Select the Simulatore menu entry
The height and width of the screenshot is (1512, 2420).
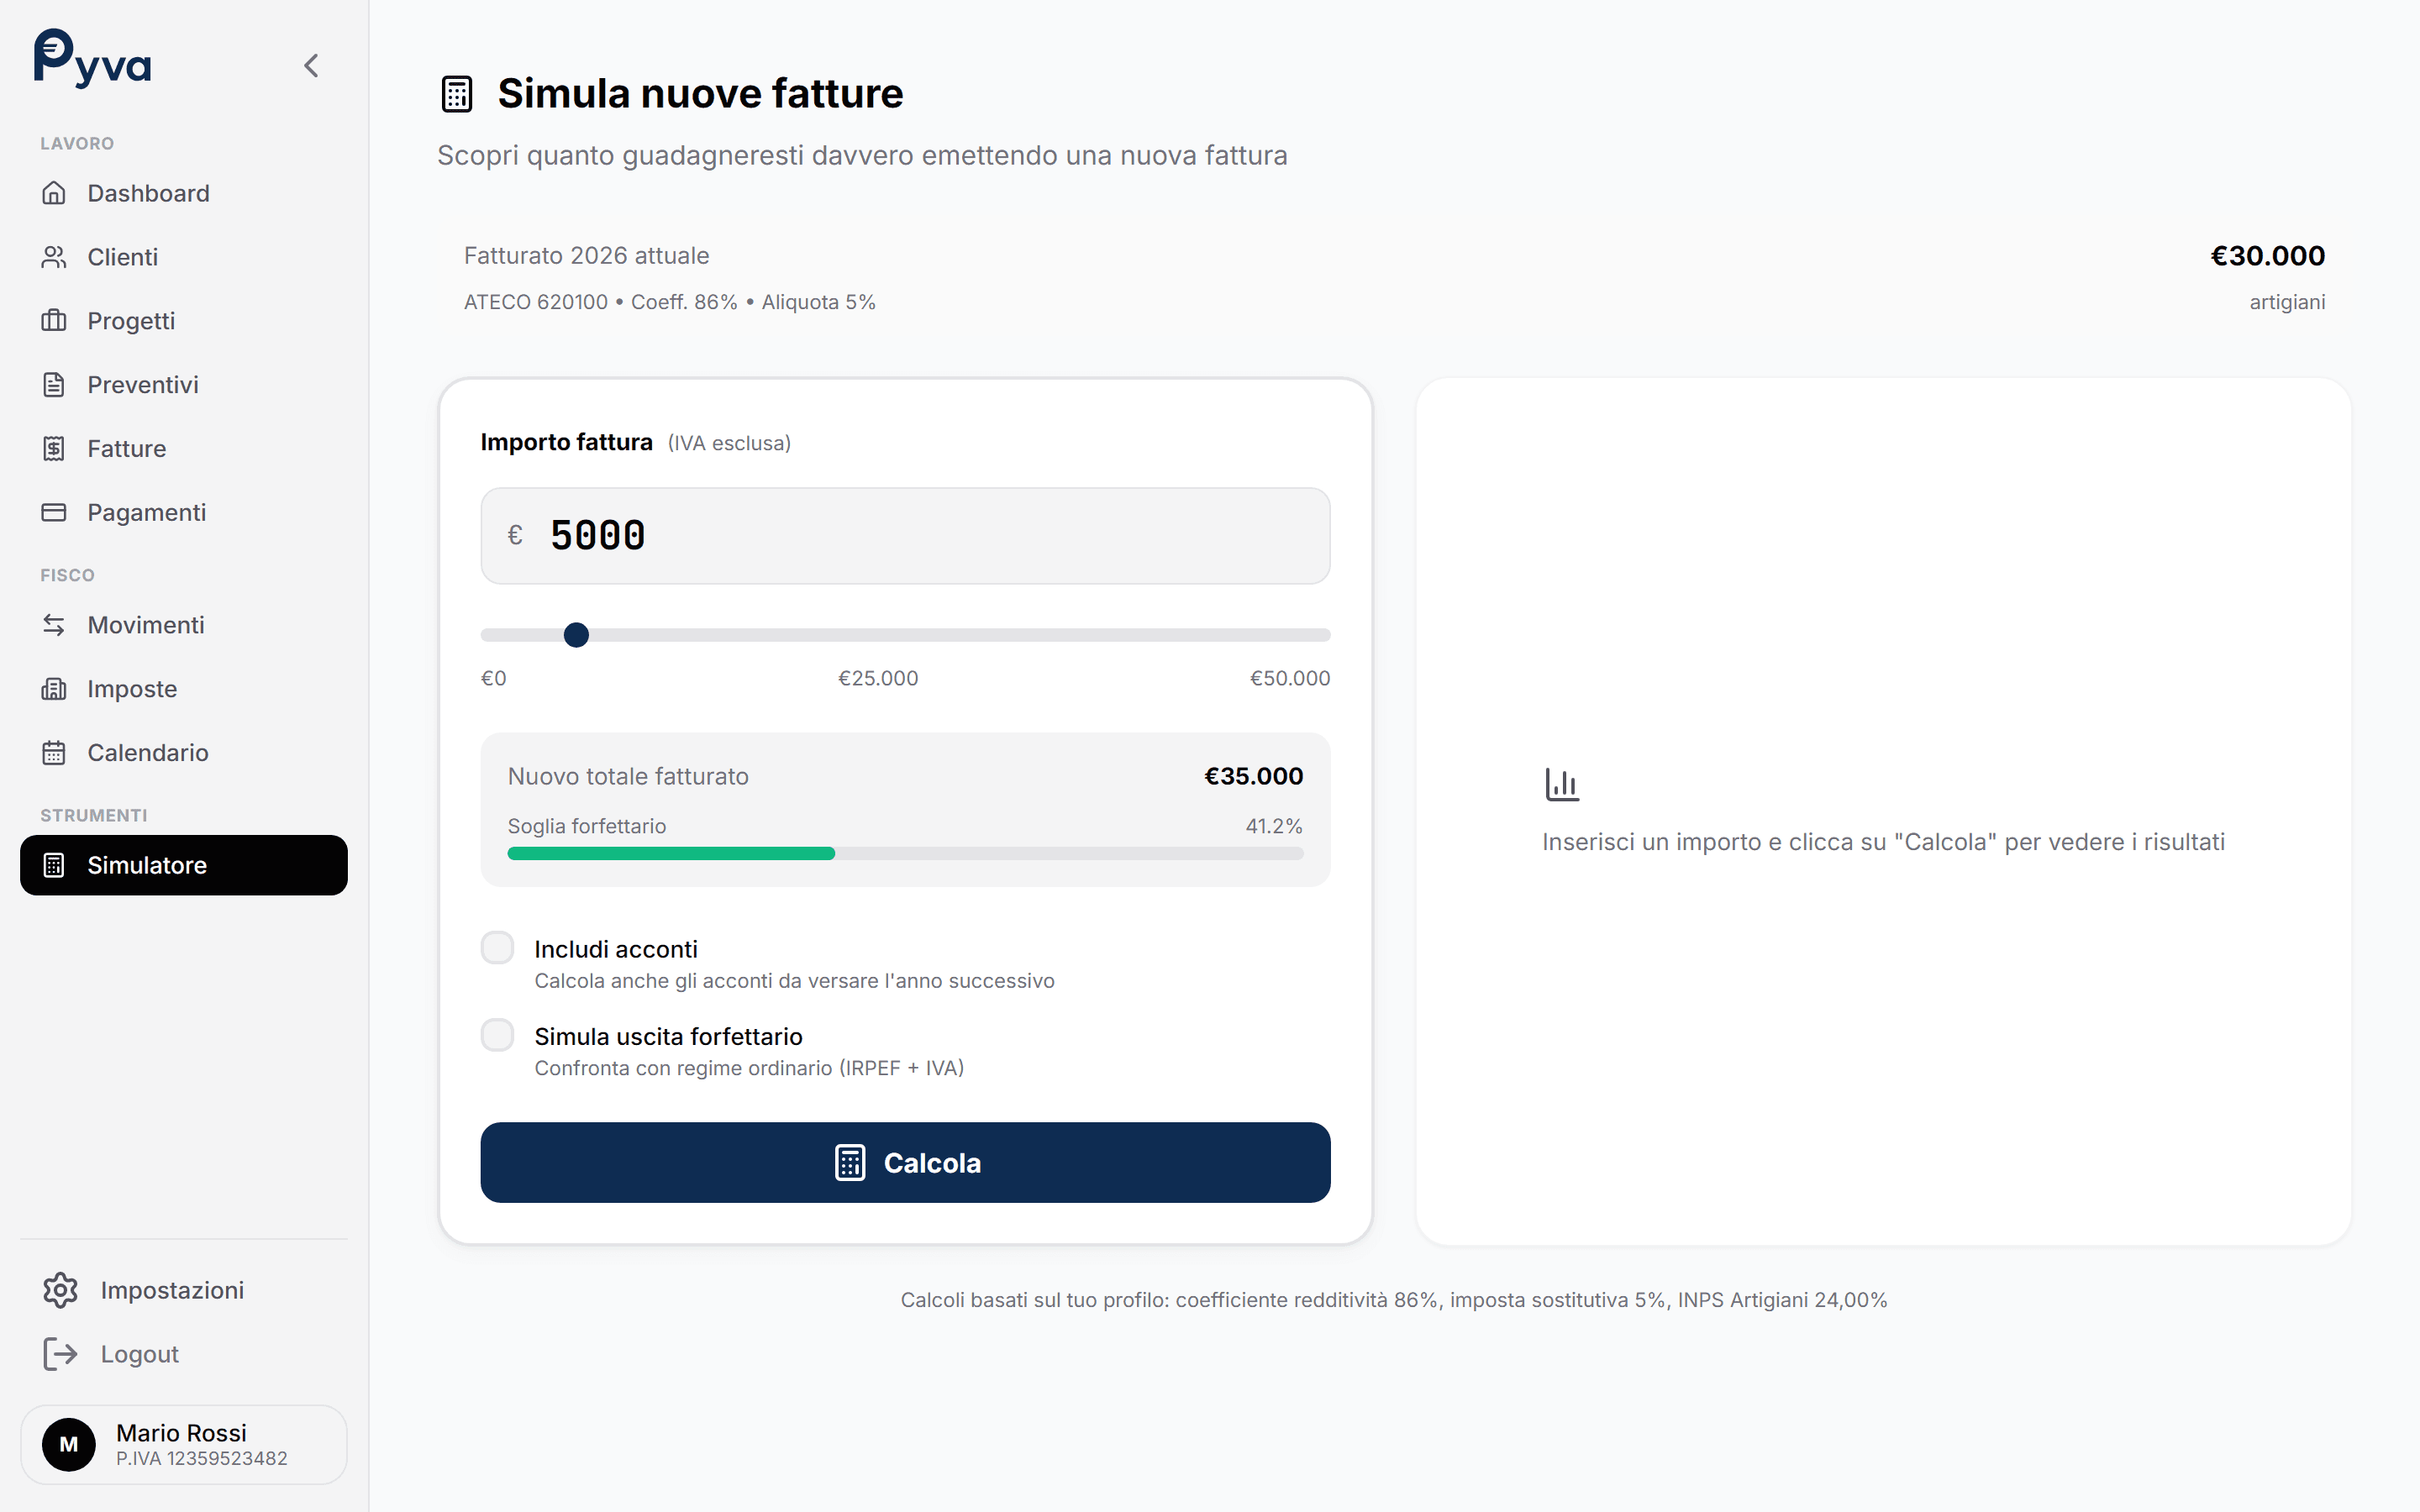(184, 865)
